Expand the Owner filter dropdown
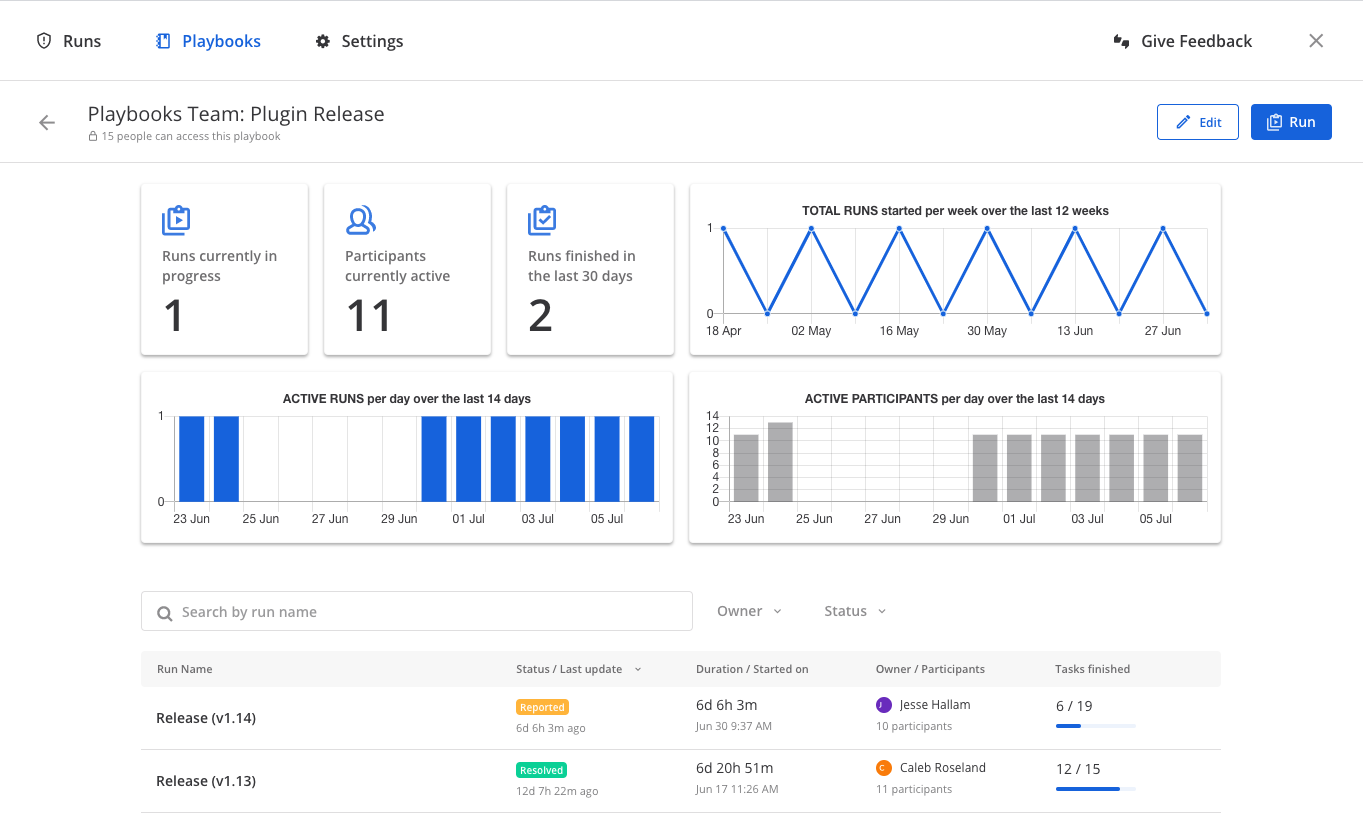 coord(749,611)
